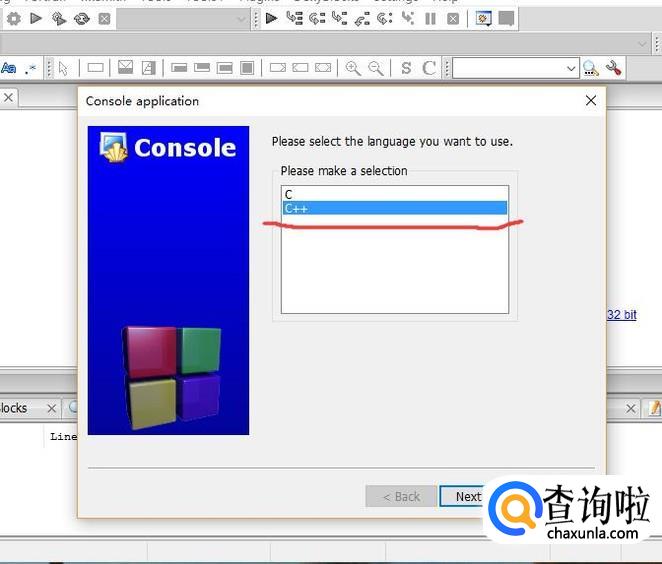Select the plain rectangle instruction tool
This screenshot has height=564, width=662.
(x=95, y=68)
